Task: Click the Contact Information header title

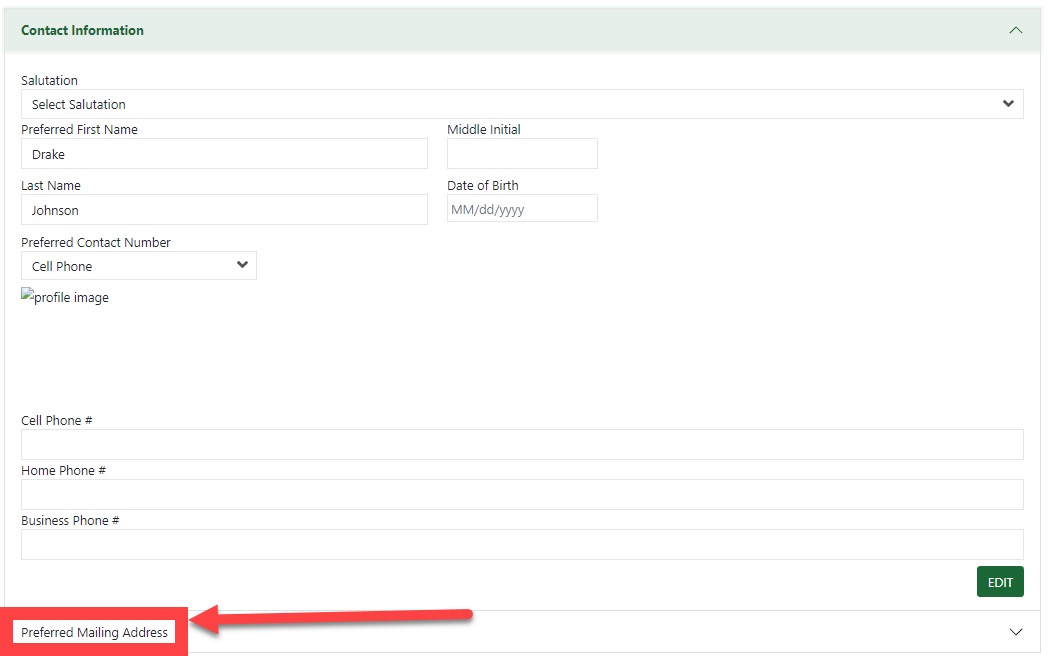Action: coord(82,30)
